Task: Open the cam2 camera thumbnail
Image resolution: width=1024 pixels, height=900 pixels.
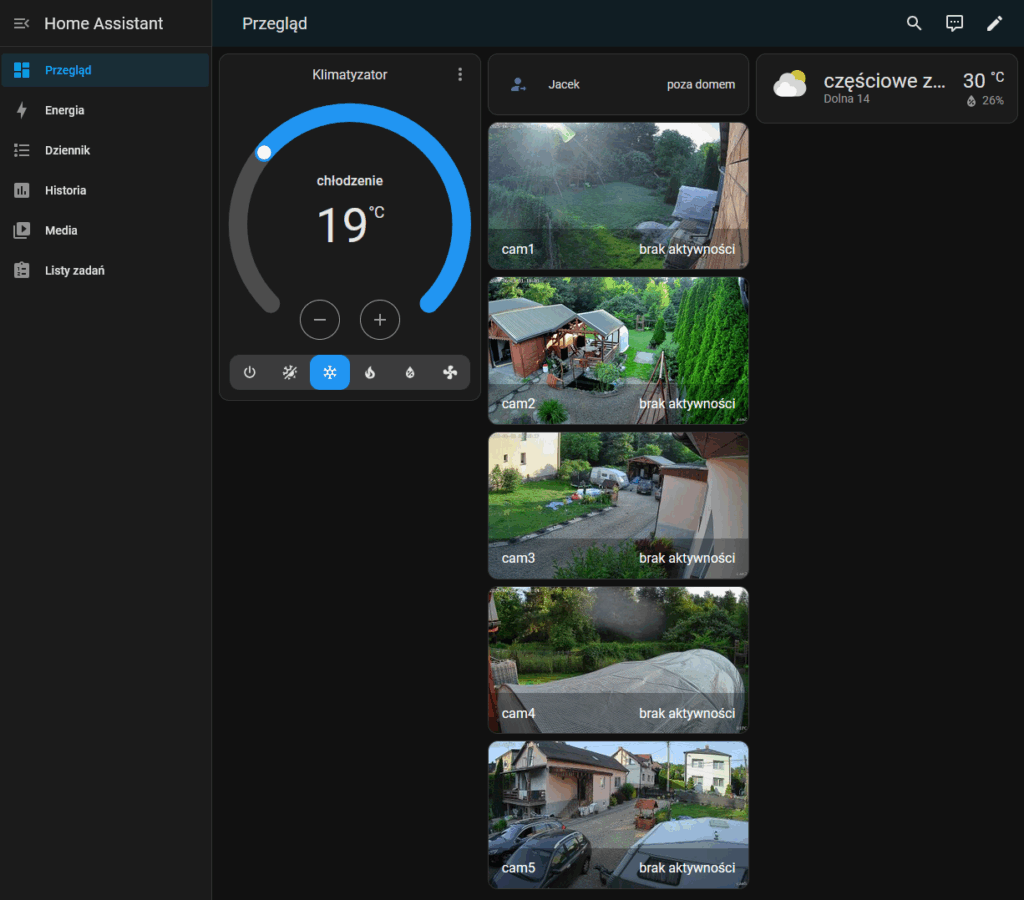Action: coord(618,350)
